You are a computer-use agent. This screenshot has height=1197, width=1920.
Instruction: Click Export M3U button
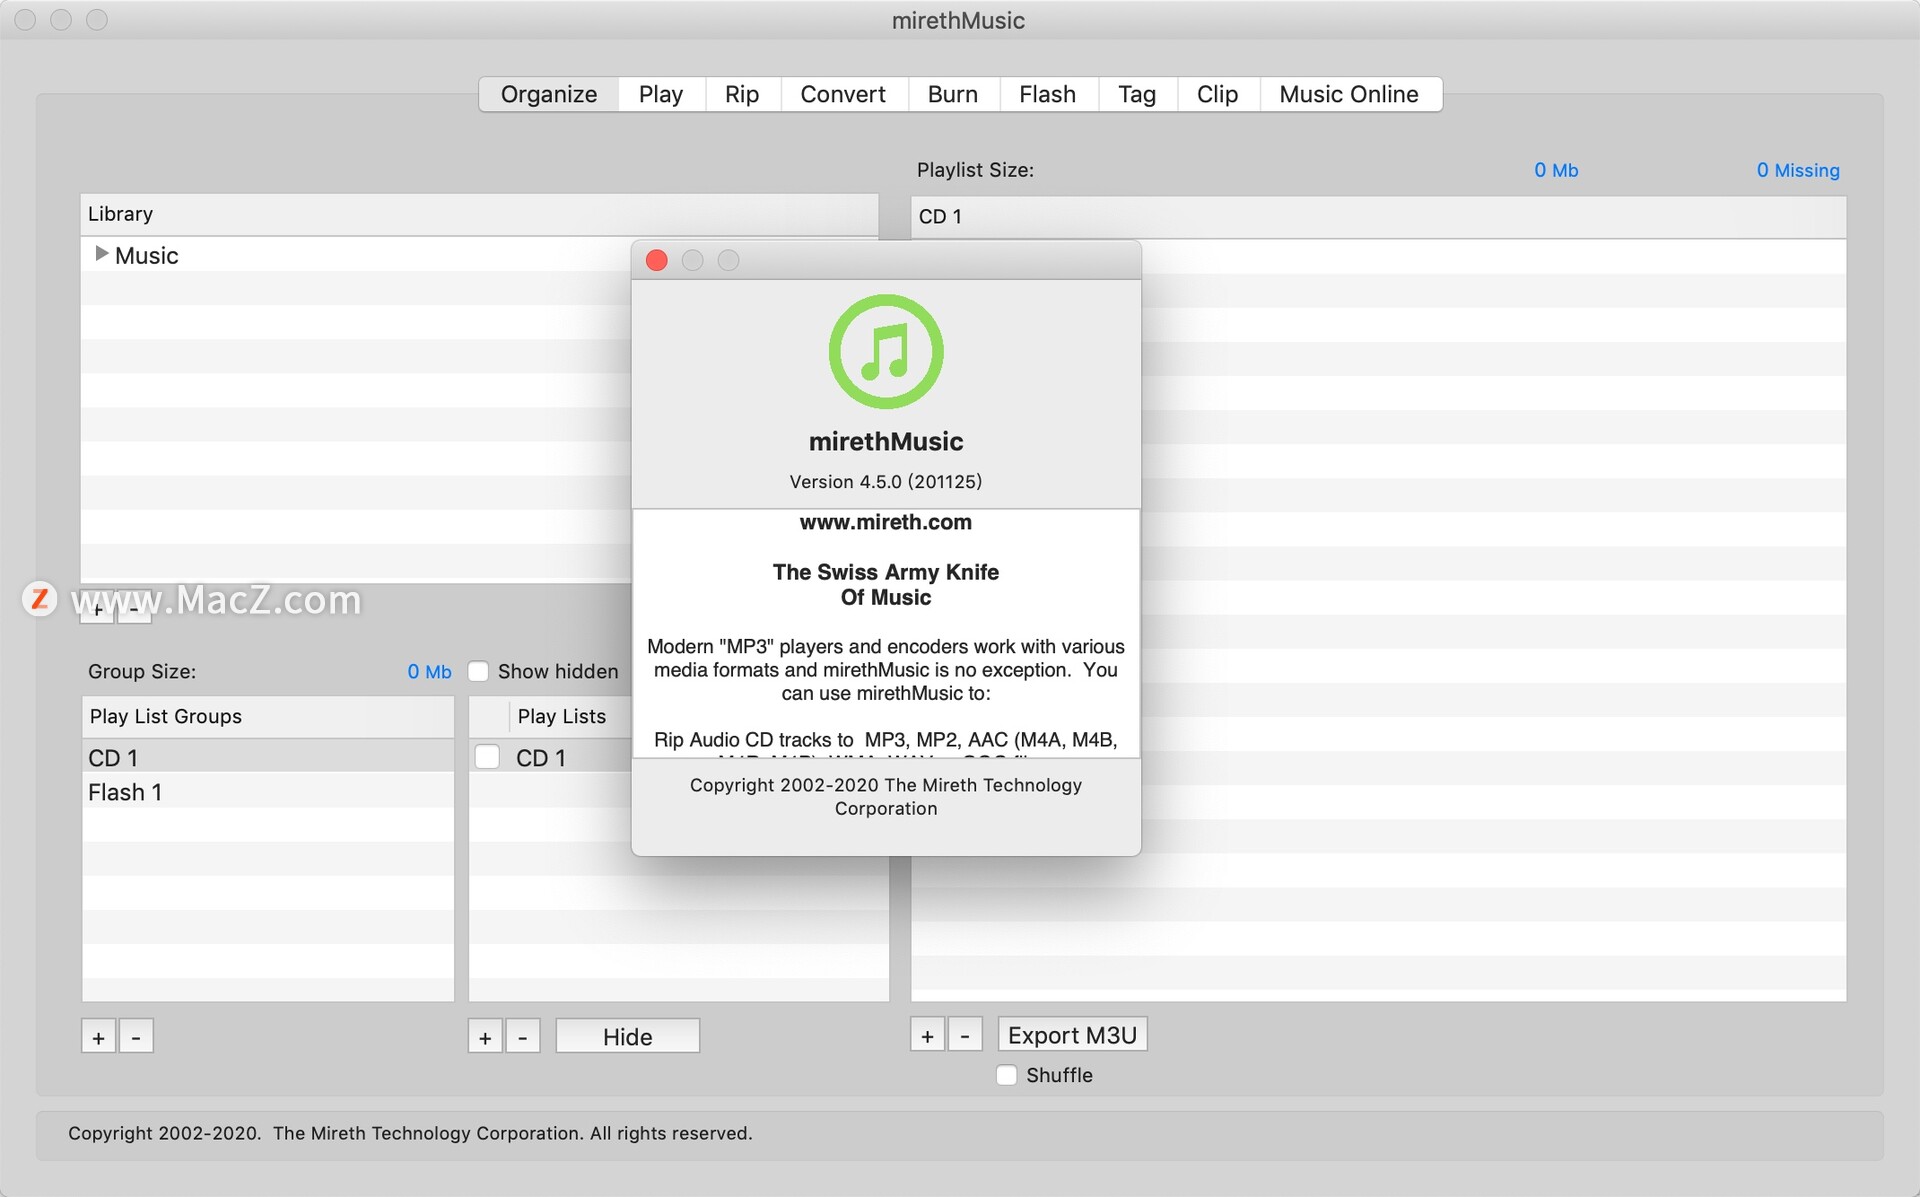click(1072, 1035)
